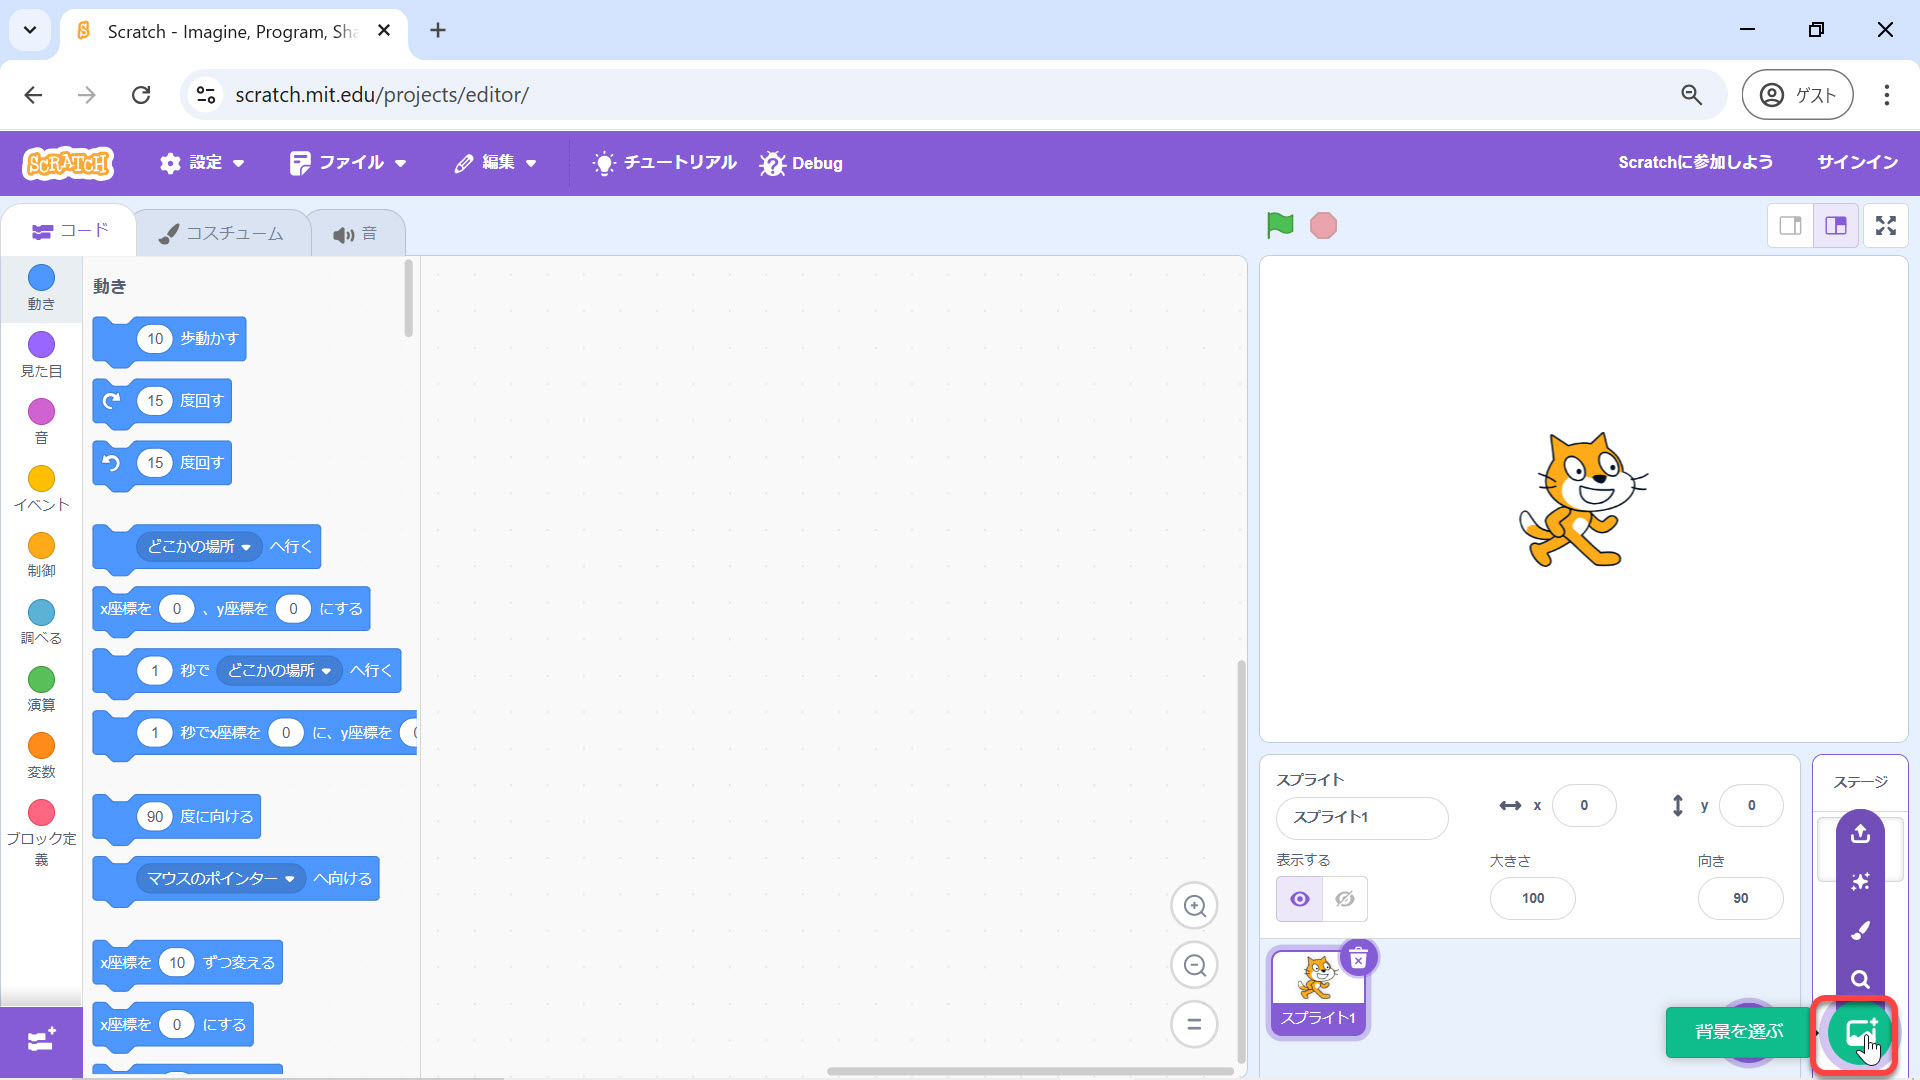This screenshot has width=1920, height=1080.
Task: Edit the sprite y coordinate field
Action: click(x=1750, y=806)
